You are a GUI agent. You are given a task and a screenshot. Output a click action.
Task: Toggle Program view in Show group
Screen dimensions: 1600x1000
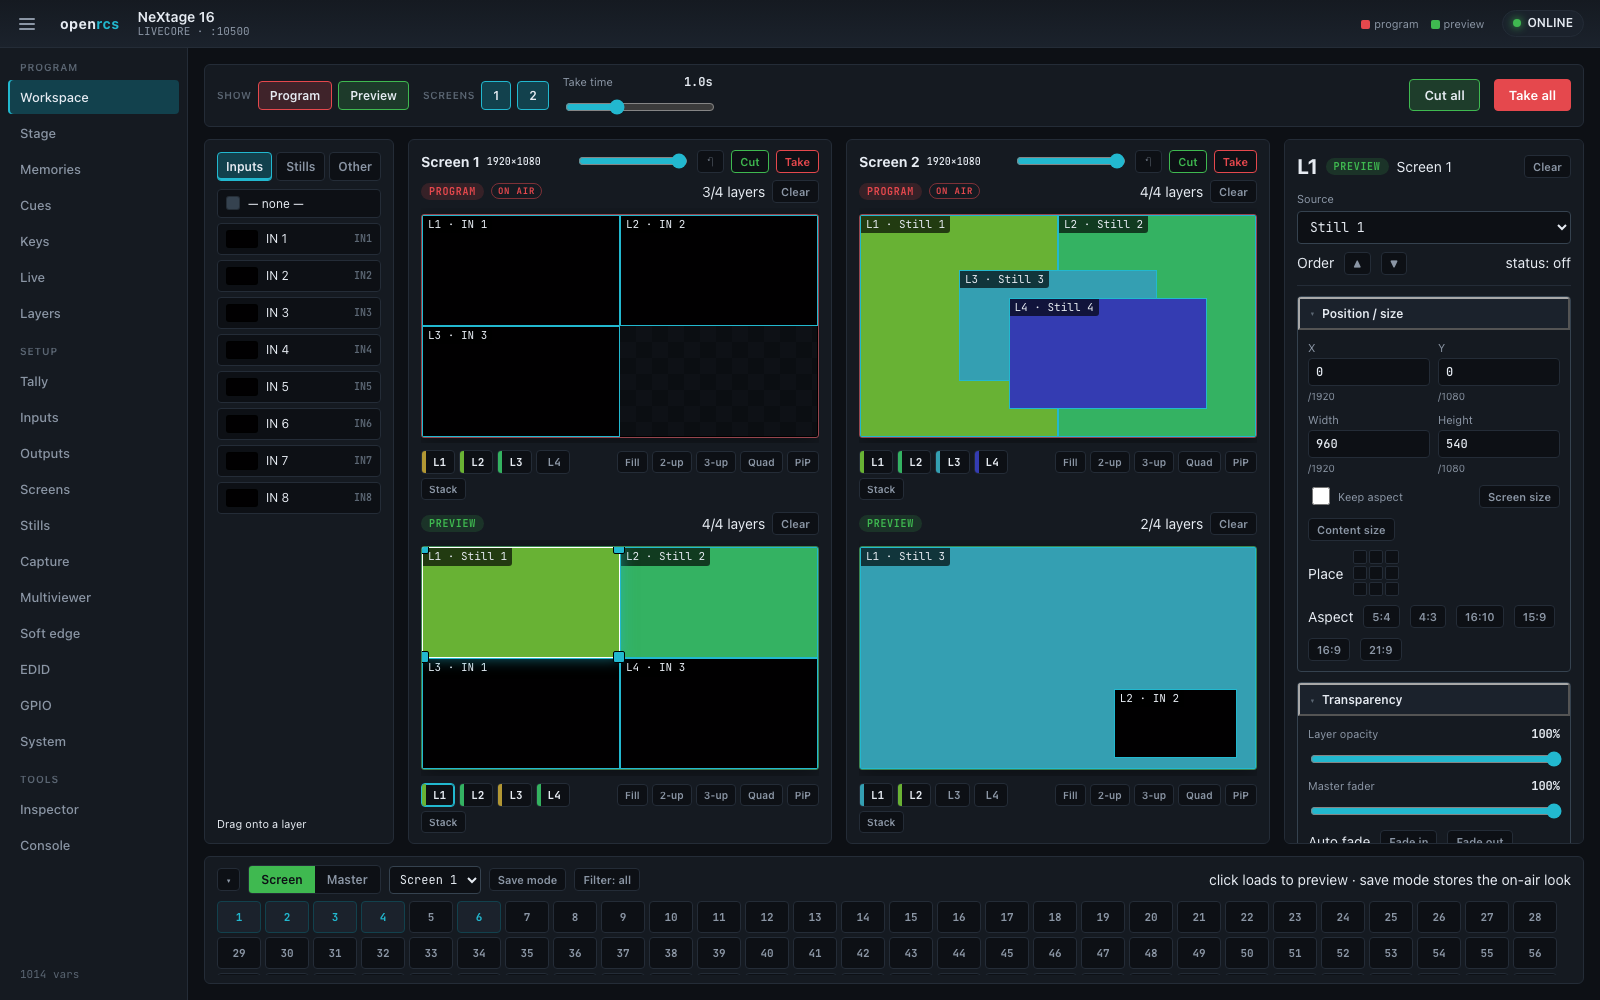pyautogui.click(x=295, y=96)
